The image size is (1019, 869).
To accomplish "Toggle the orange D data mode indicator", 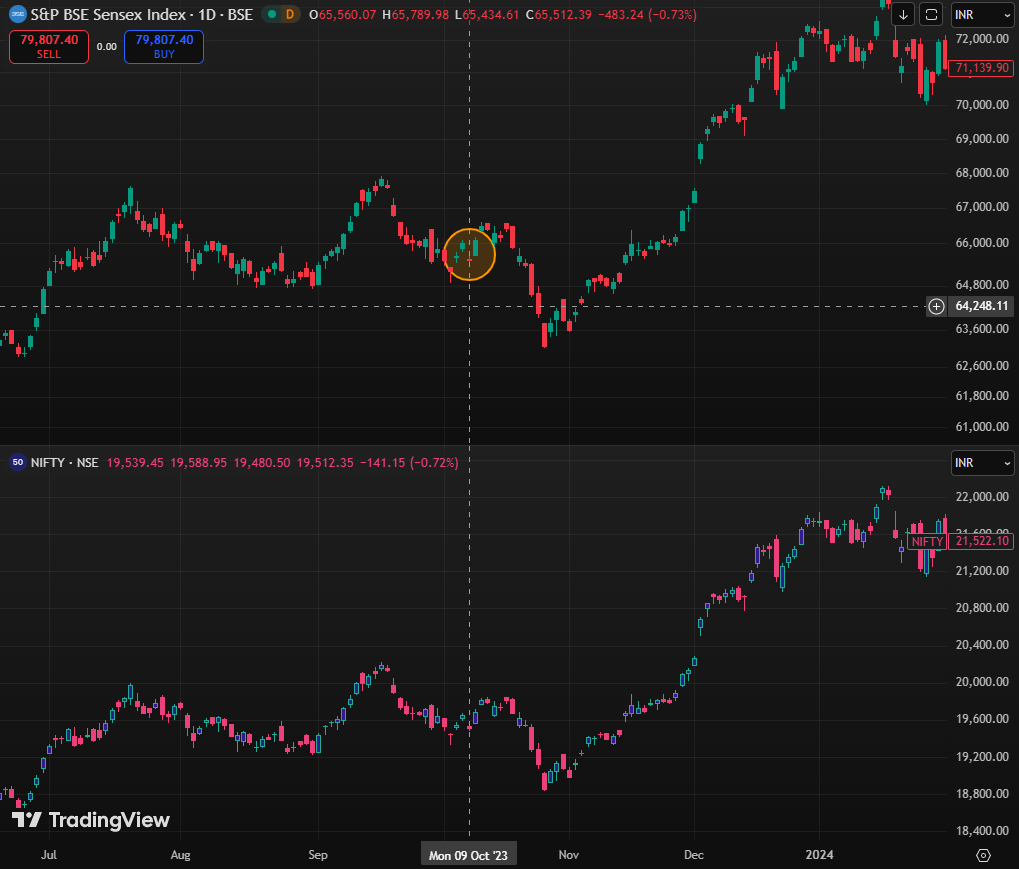I will (290, 14).
